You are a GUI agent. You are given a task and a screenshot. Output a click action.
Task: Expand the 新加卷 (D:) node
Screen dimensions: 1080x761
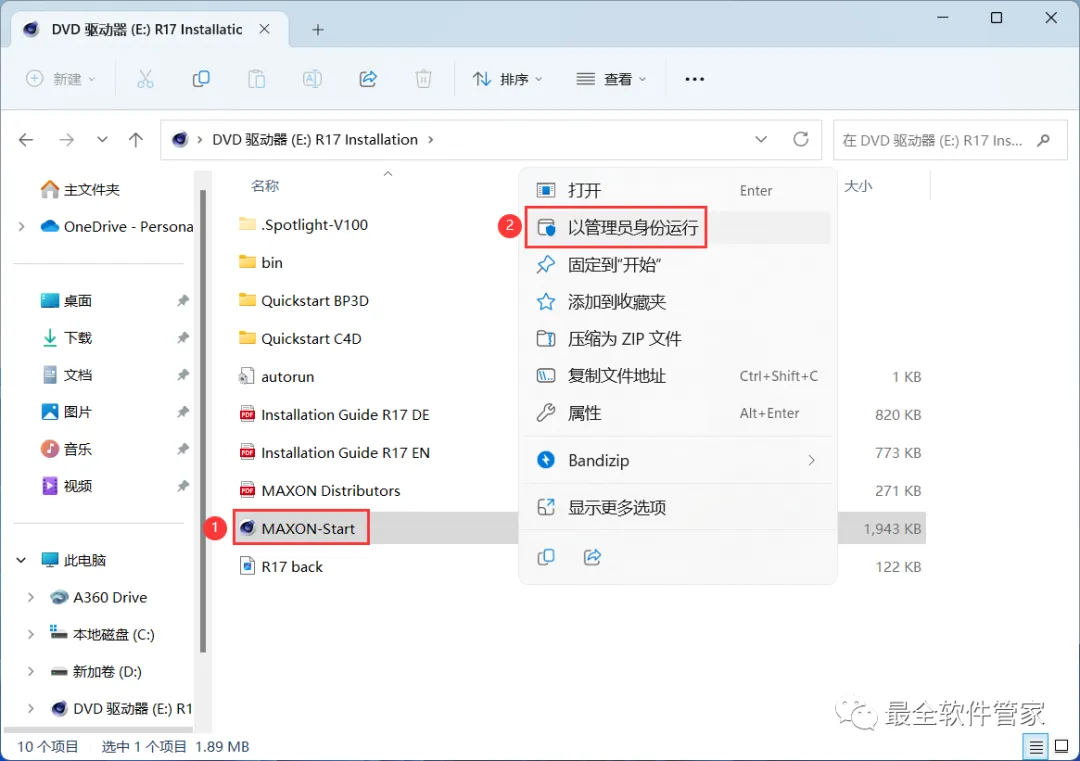click(30, 671)
